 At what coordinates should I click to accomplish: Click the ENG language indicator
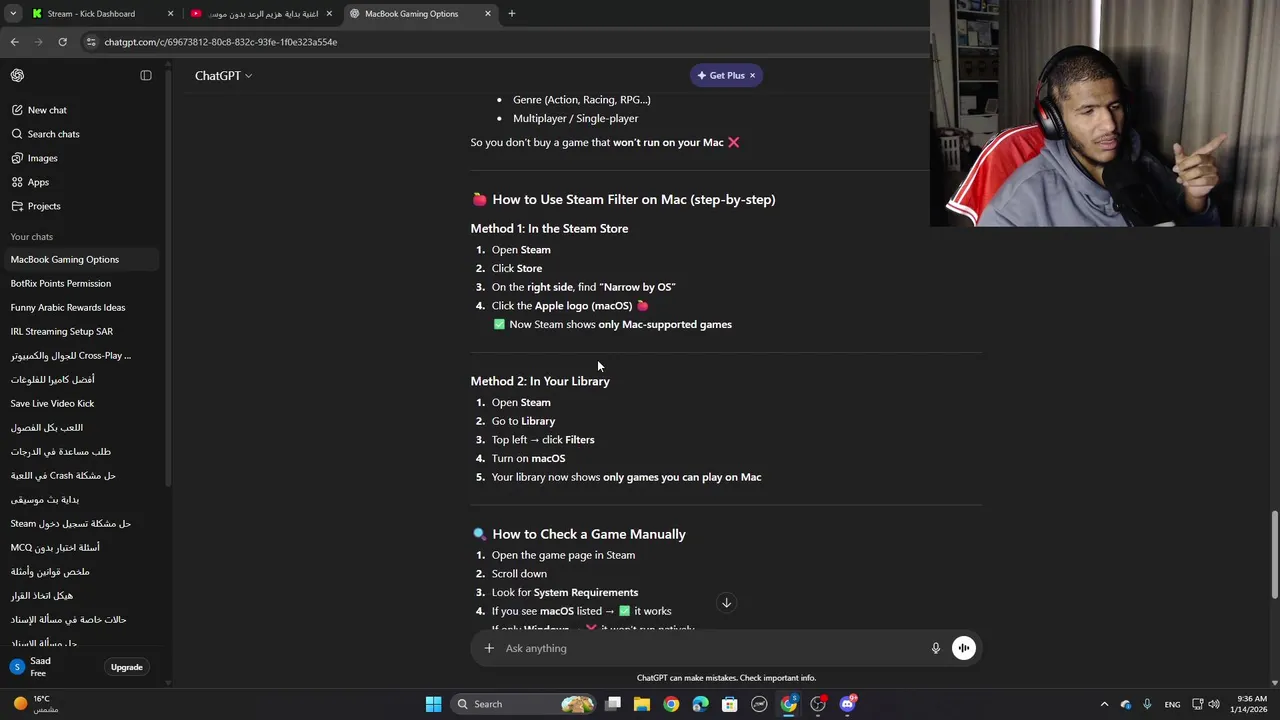click(1172, 704)
